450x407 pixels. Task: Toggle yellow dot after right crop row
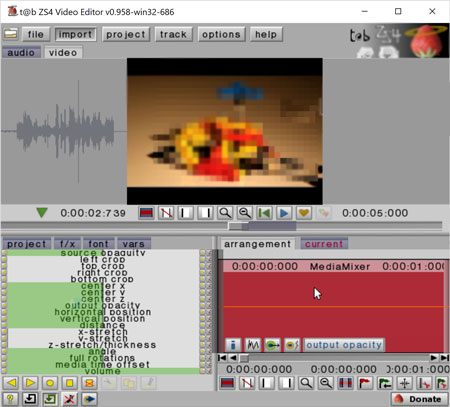coord(202,273)
